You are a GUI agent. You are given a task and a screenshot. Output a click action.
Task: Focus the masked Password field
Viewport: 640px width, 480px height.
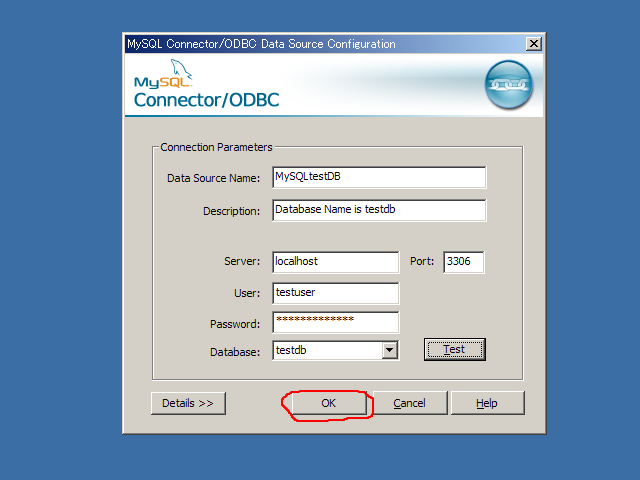click(336, 322)
